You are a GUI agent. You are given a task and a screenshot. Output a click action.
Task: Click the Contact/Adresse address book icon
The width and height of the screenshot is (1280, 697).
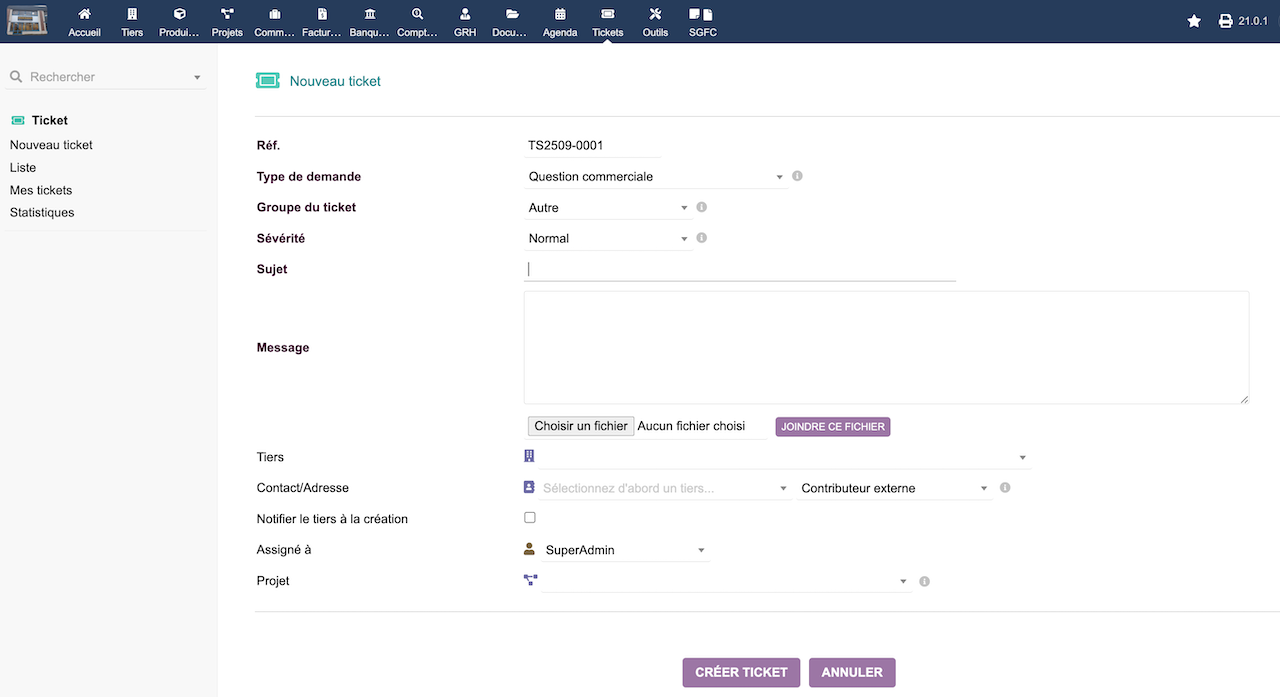click(x=530, y=487)
